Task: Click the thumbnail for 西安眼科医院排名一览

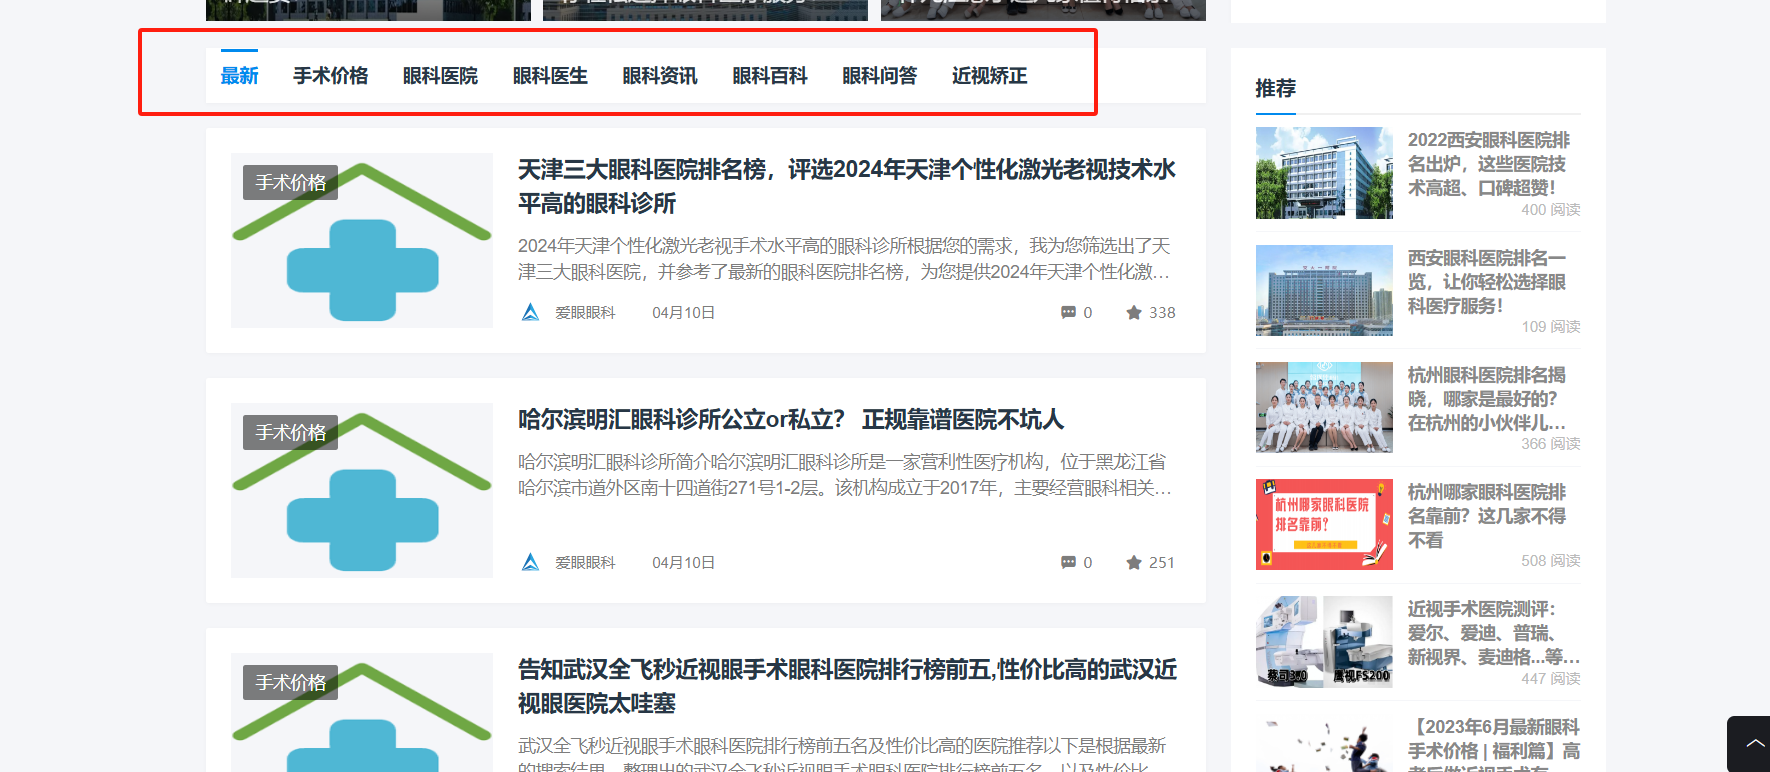Action: point(1324,290)
